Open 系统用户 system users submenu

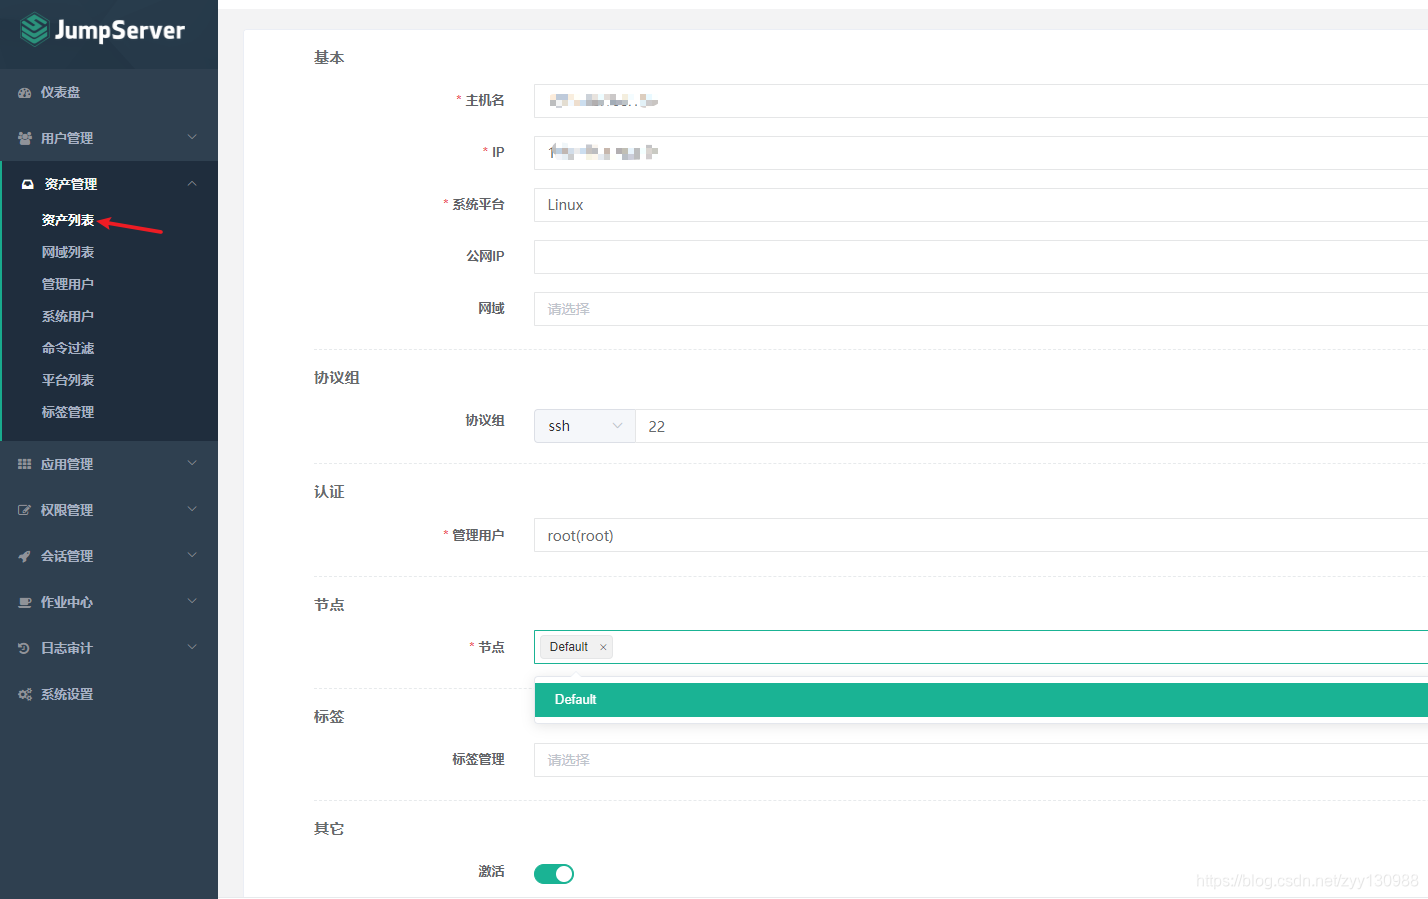68,316
